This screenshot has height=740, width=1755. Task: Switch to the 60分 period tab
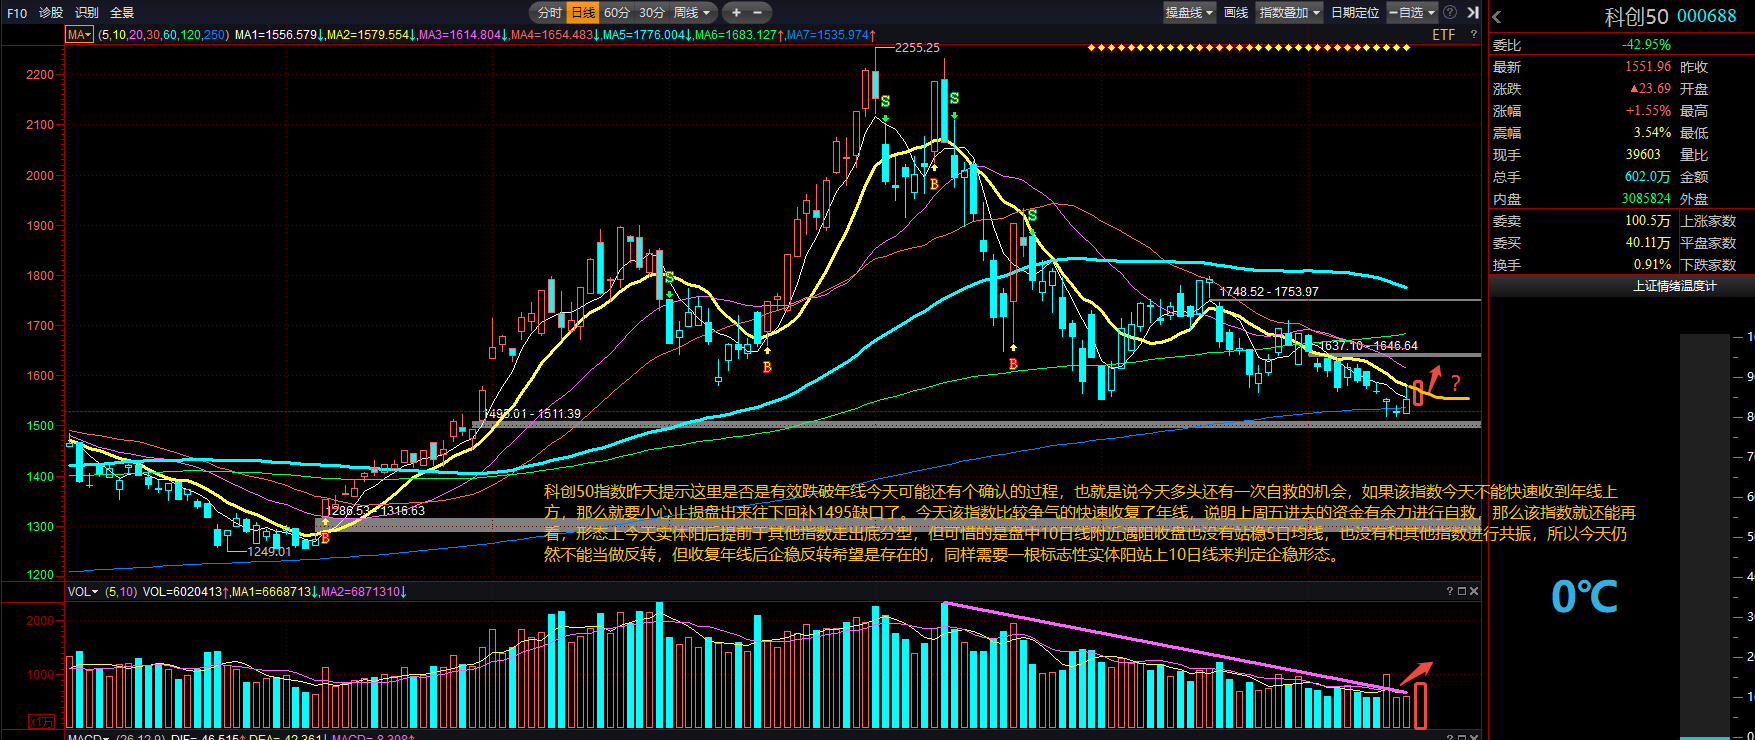[x=617, y=13]
